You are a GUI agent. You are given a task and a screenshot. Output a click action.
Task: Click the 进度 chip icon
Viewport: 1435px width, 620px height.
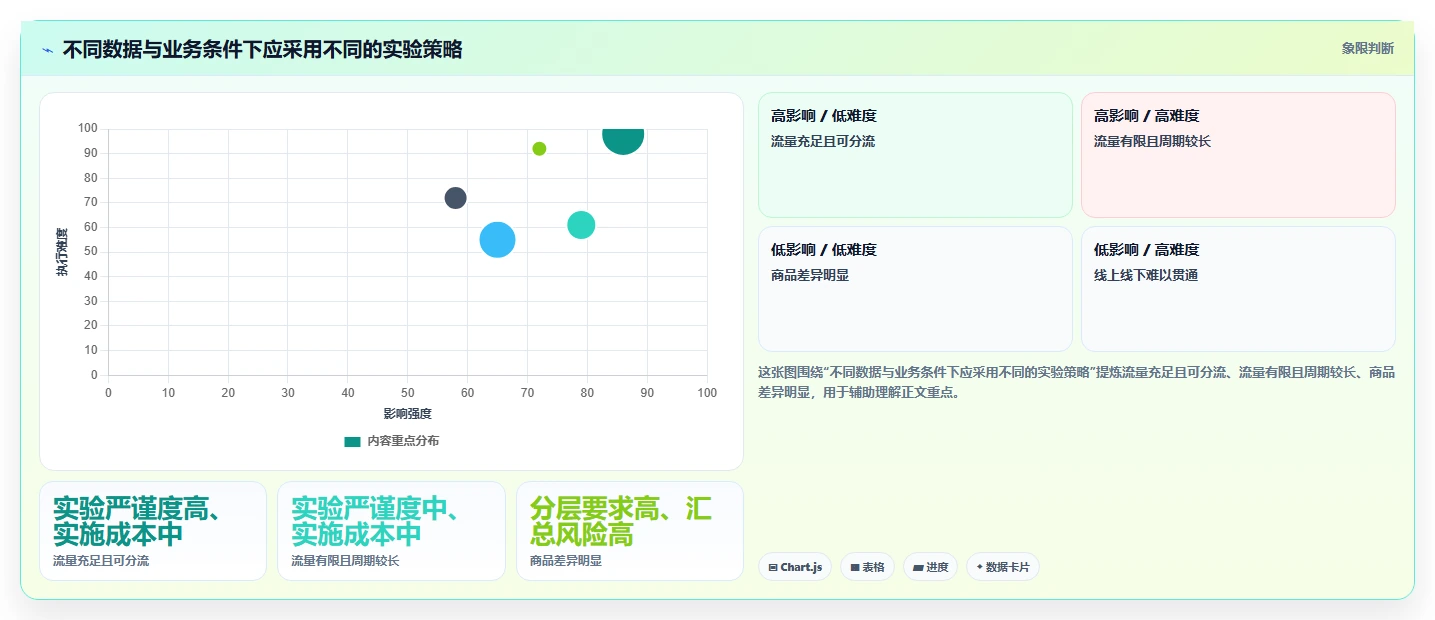pos(918,567)
